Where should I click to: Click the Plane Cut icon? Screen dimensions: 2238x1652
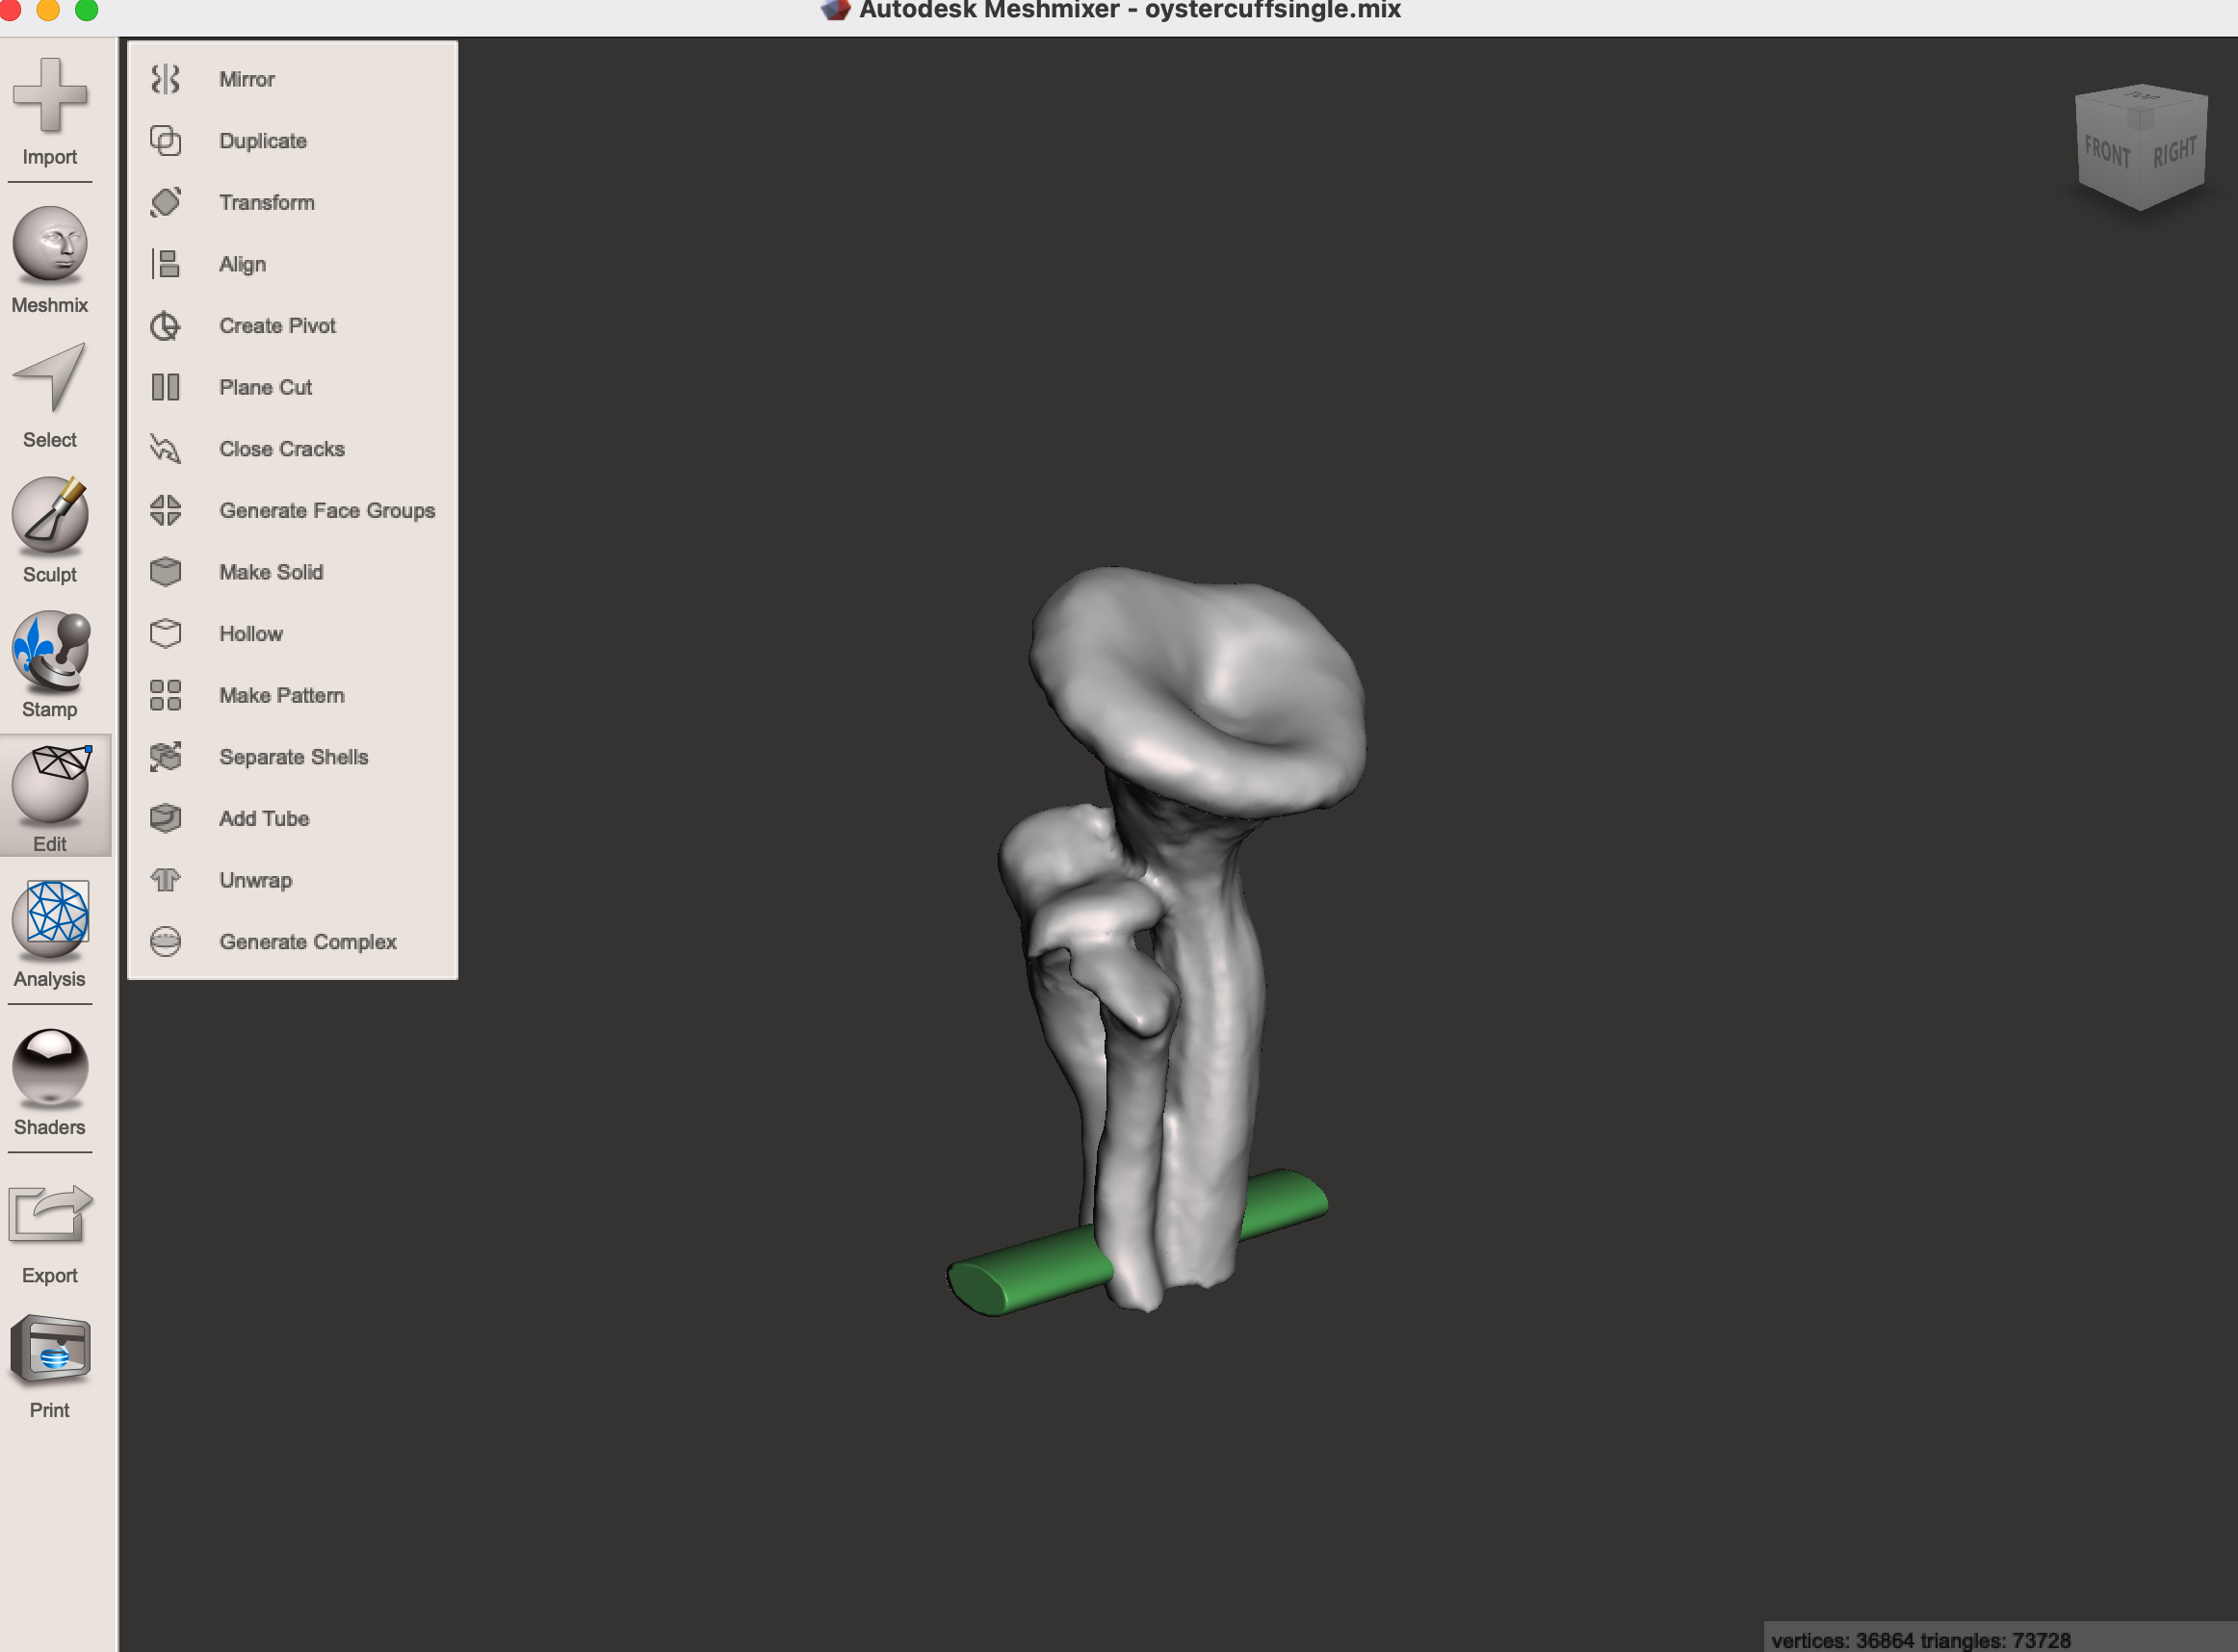click(x=165, y=387)
